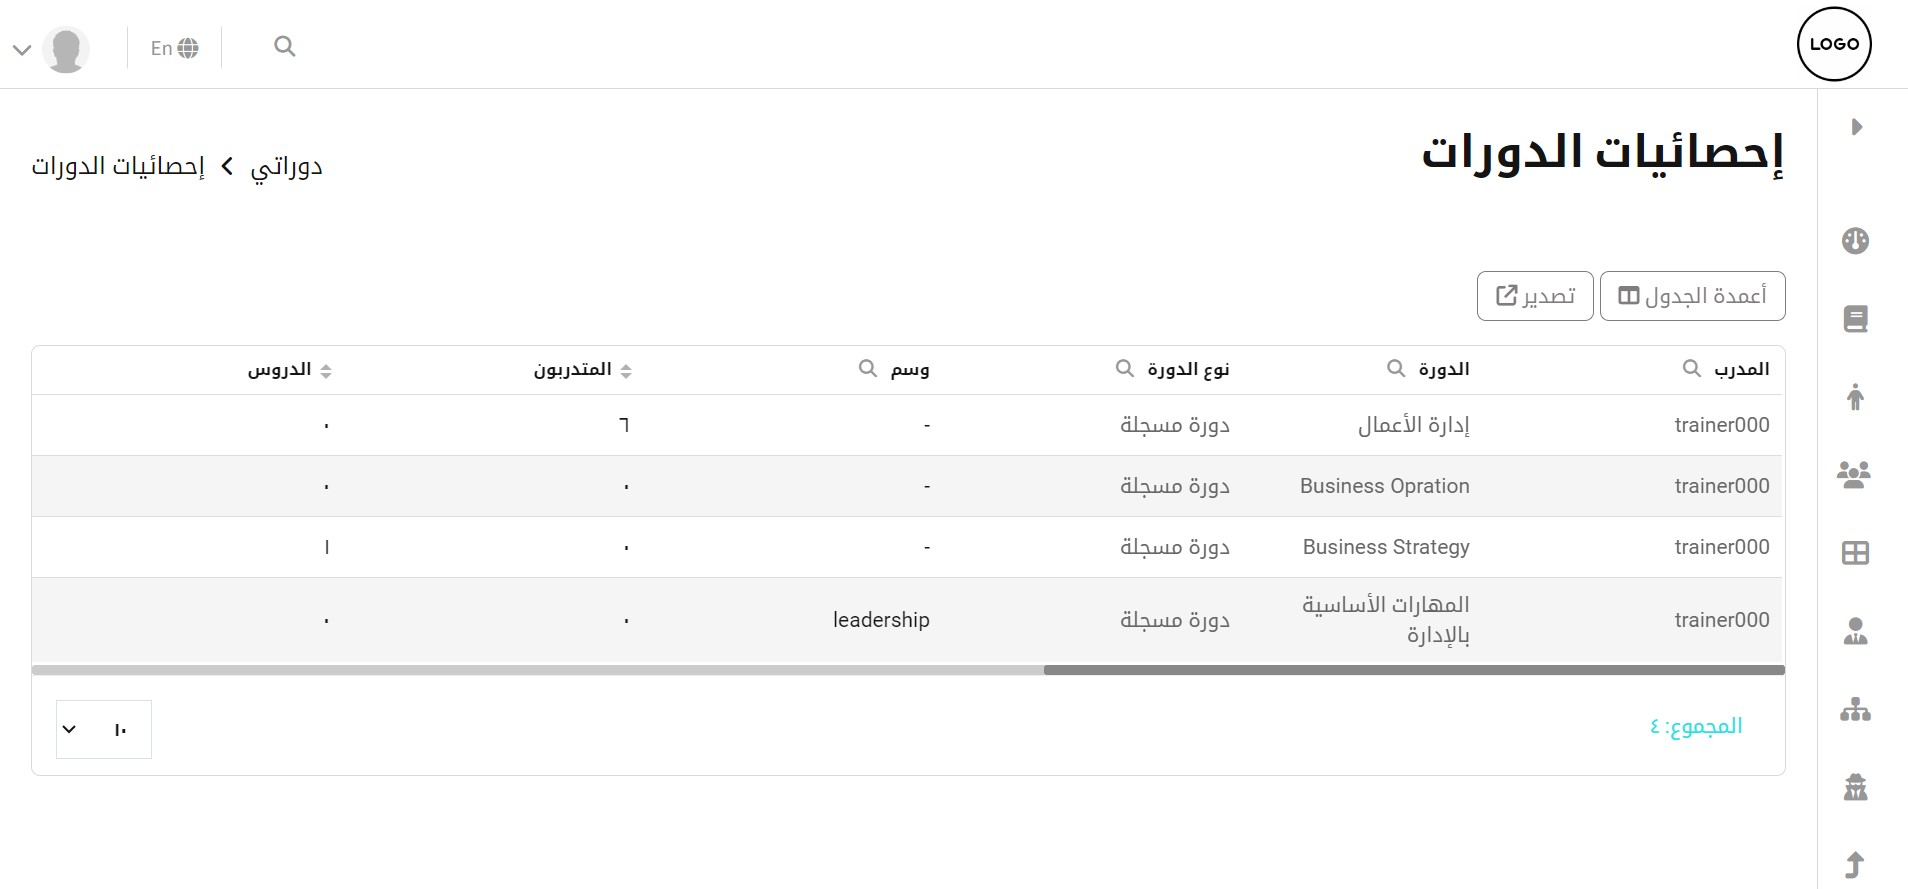
Task: Search the المدرب column using its magnifier
Action: (x=1691, y=369)
